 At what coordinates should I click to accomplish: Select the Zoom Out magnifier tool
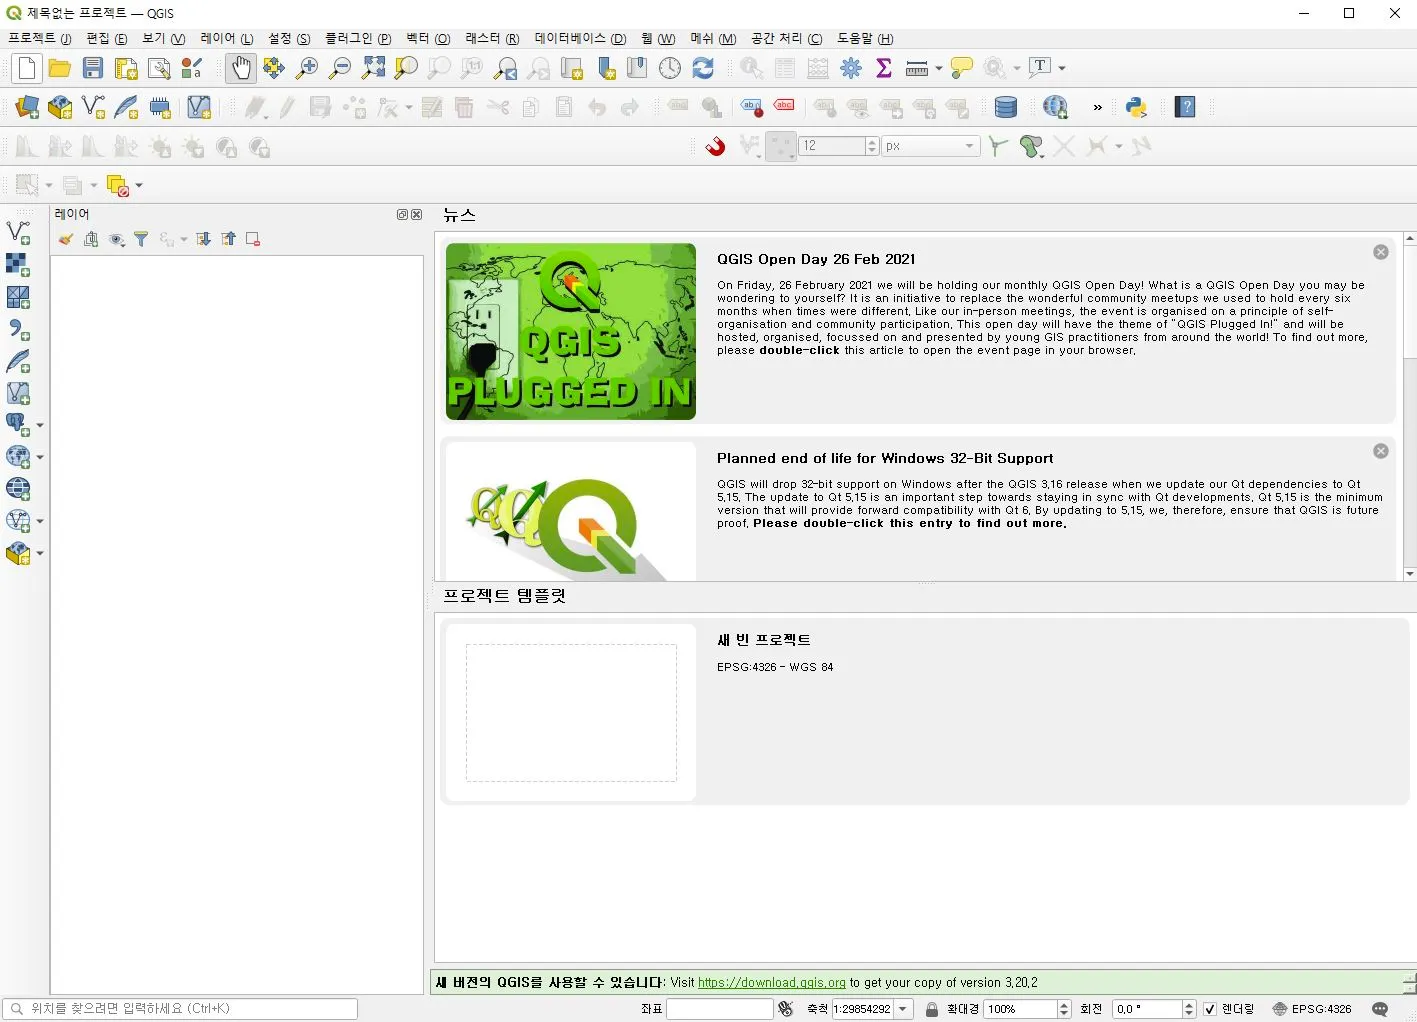pos(340,68)
